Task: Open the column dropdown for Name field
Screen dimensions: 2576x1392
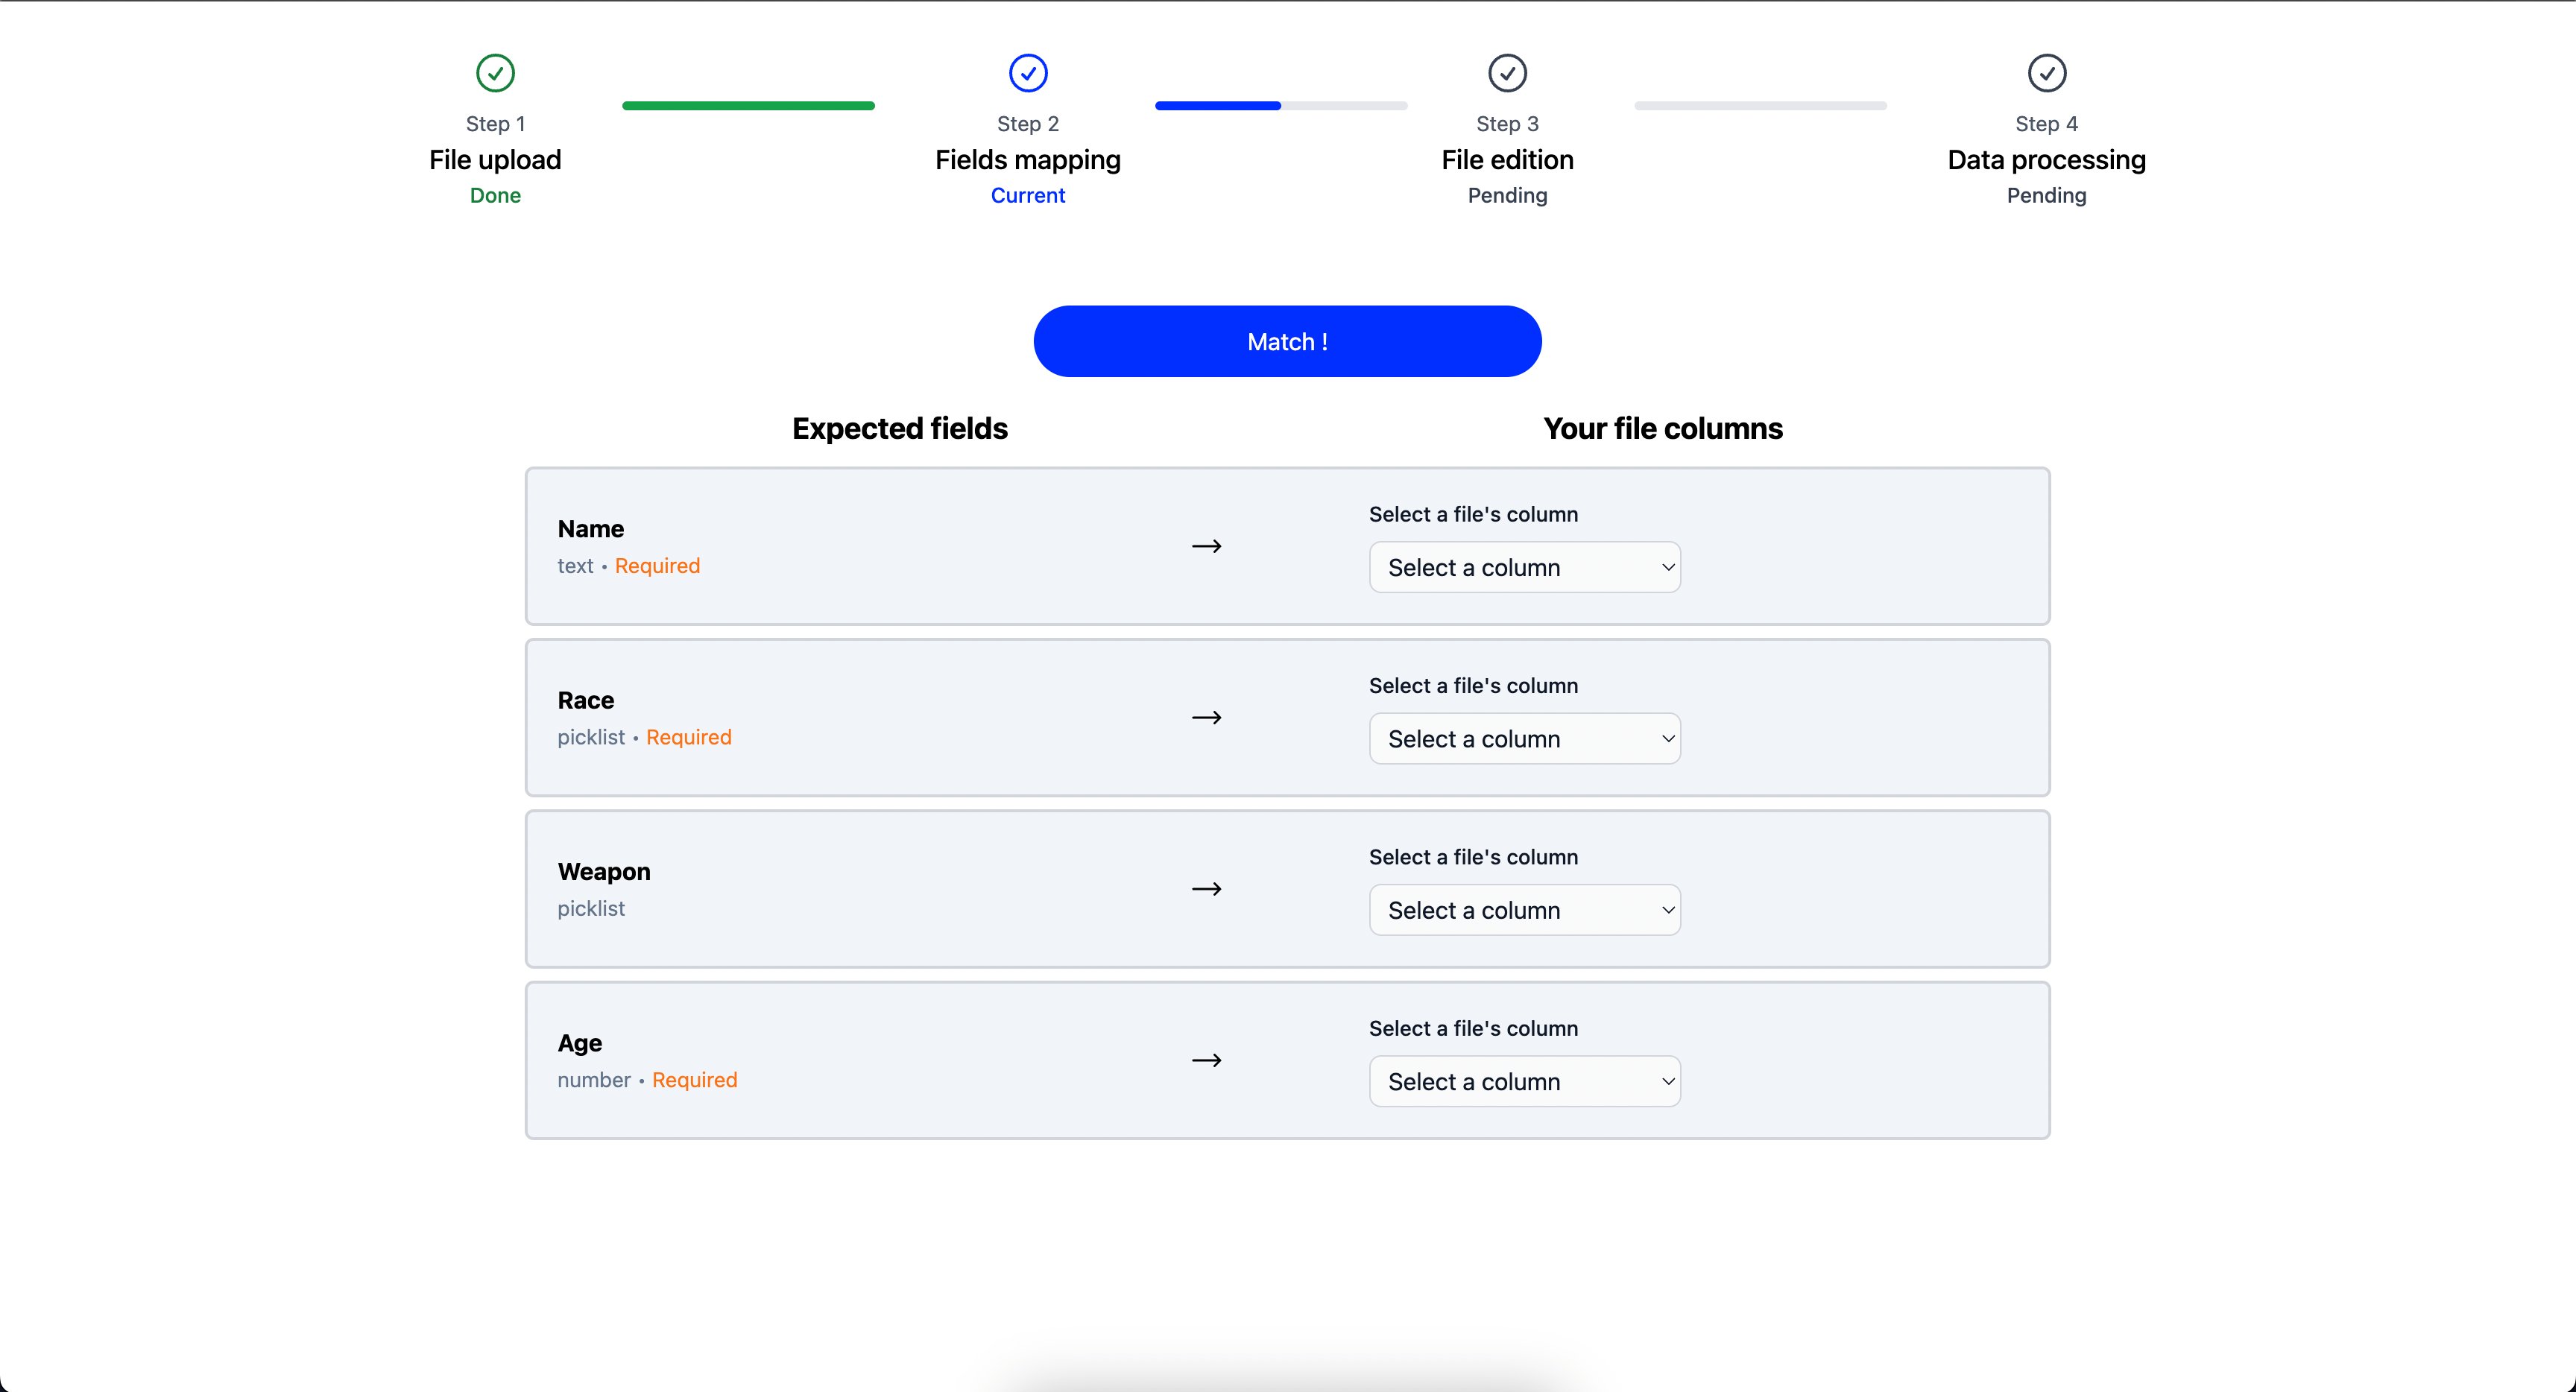Action: click(x=1524, y=567)
